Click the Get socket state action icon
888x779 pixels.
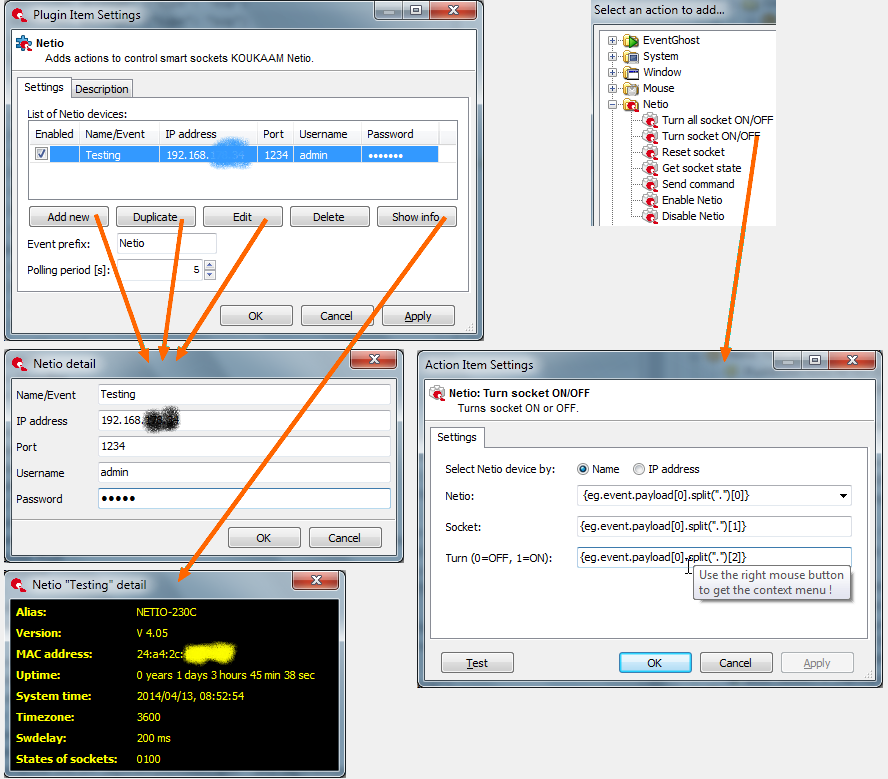[x=650, y=168]
